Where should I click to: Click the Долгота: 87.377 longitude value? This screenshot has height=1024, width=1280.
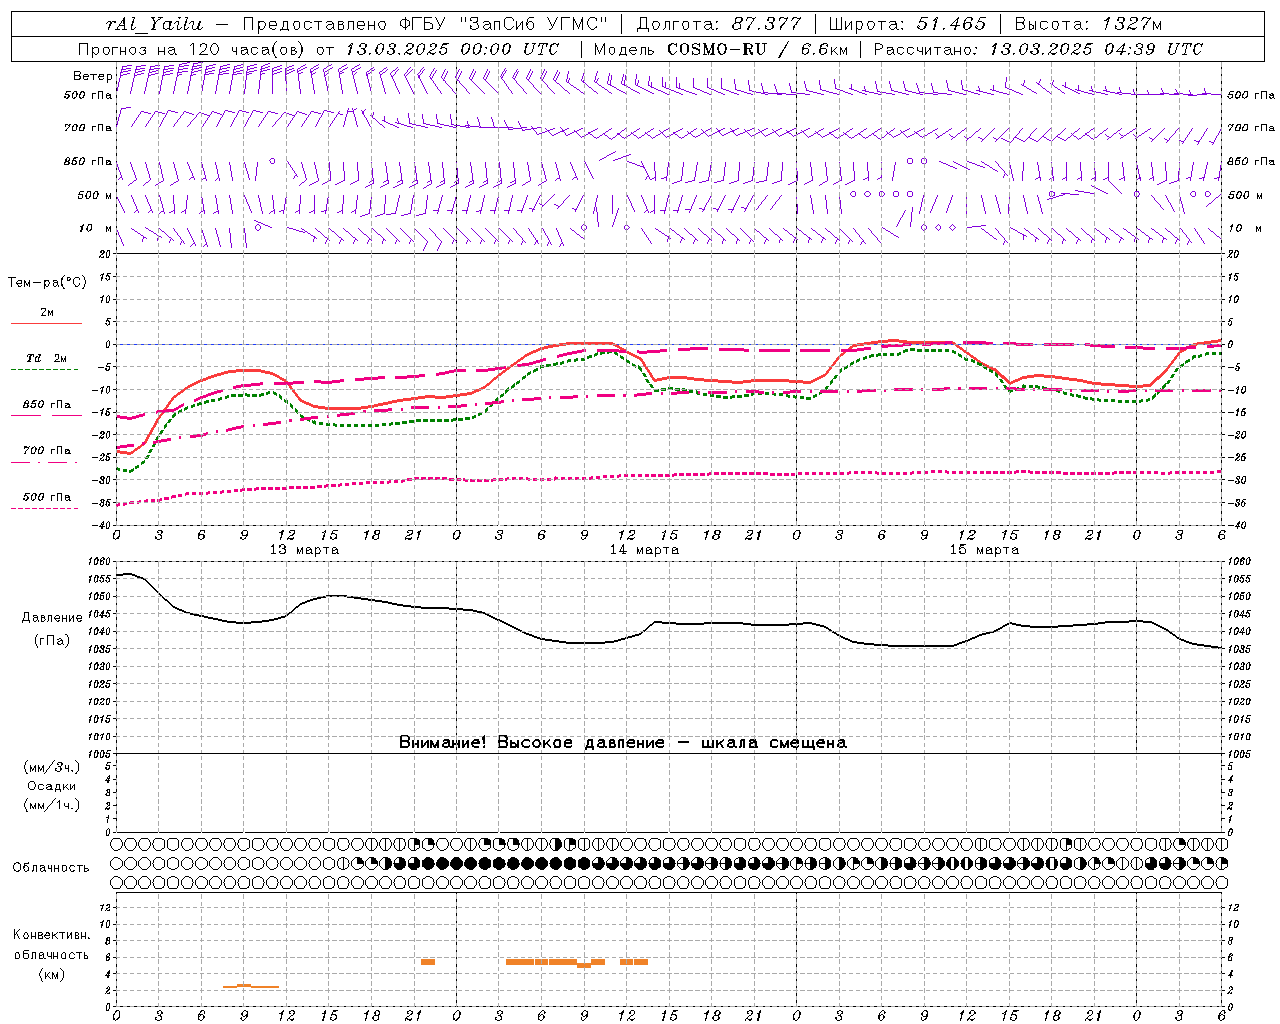point(719,24)
